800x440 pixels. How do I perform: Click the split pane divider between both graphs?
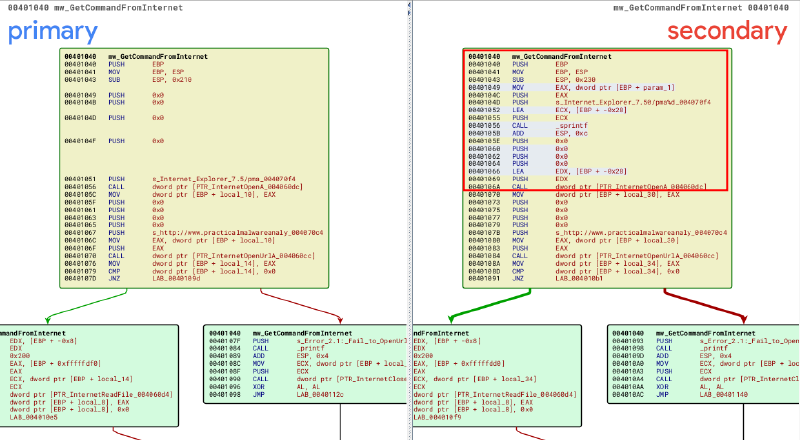point(411,220)
